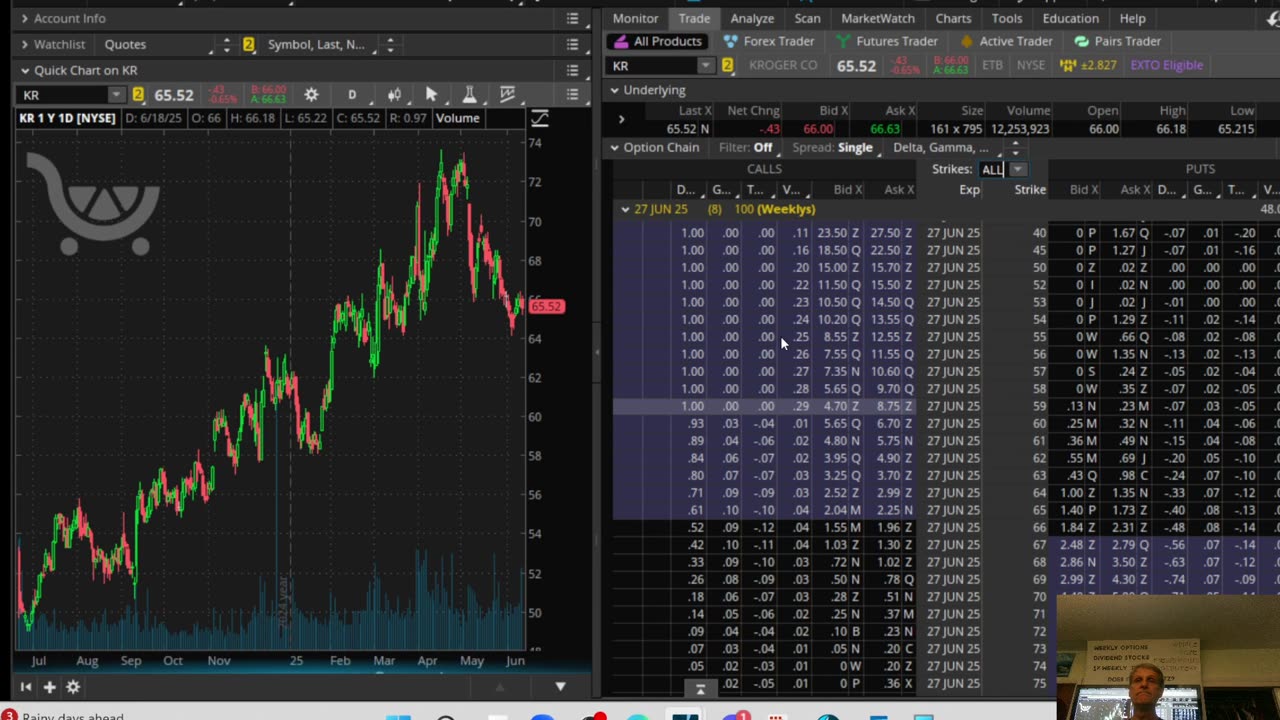
Task: Open Watchlist panel menu icon
Action: tap(572, 44)
